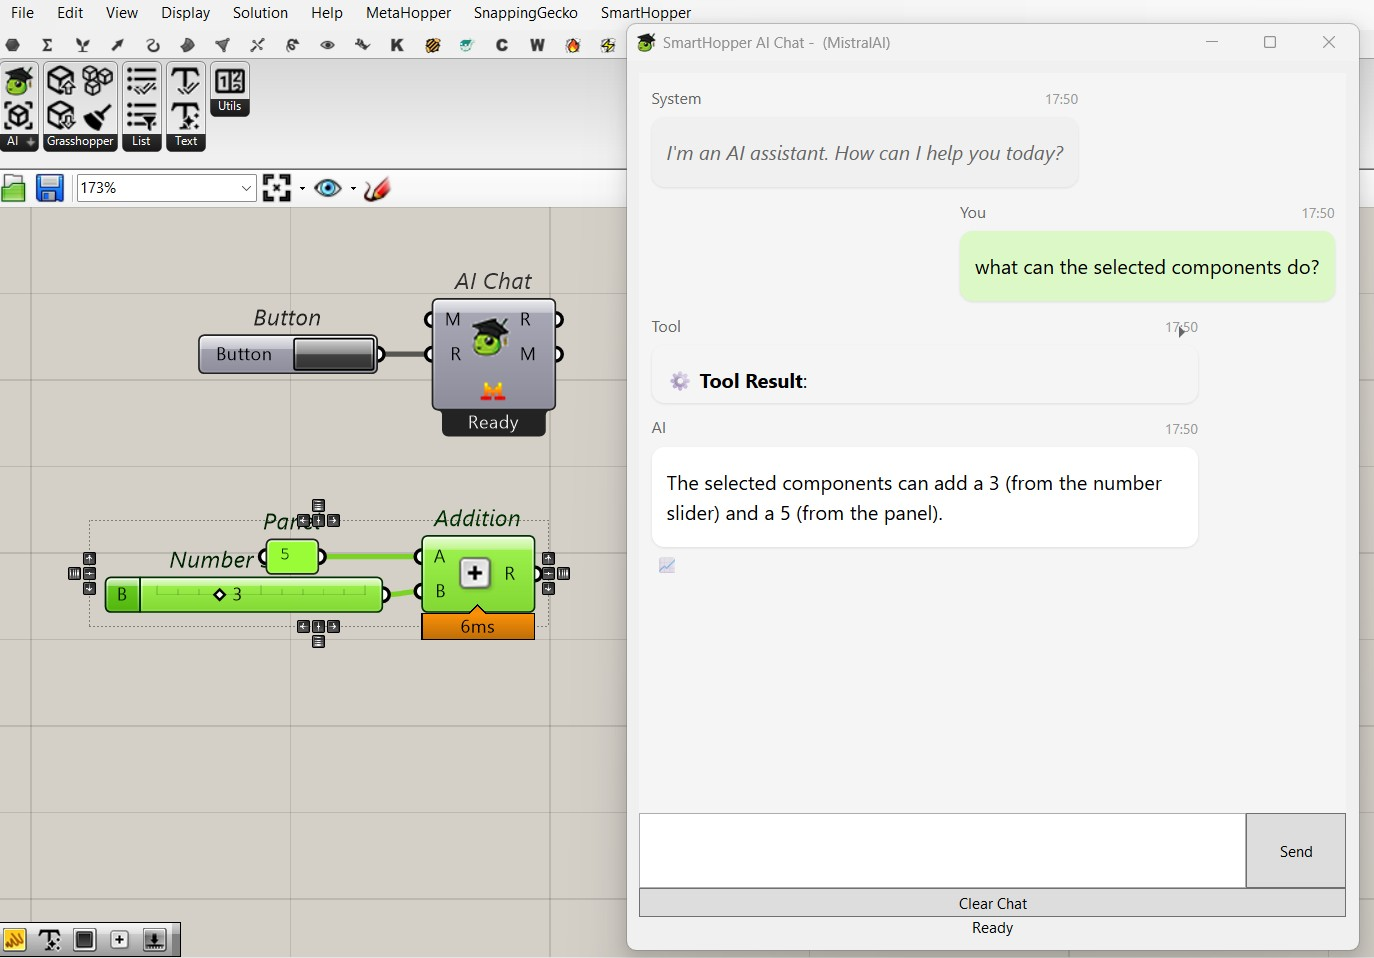Click inside the chat message input box
This screenshot has width=1374, height=958.
click(x=942, y=851)
